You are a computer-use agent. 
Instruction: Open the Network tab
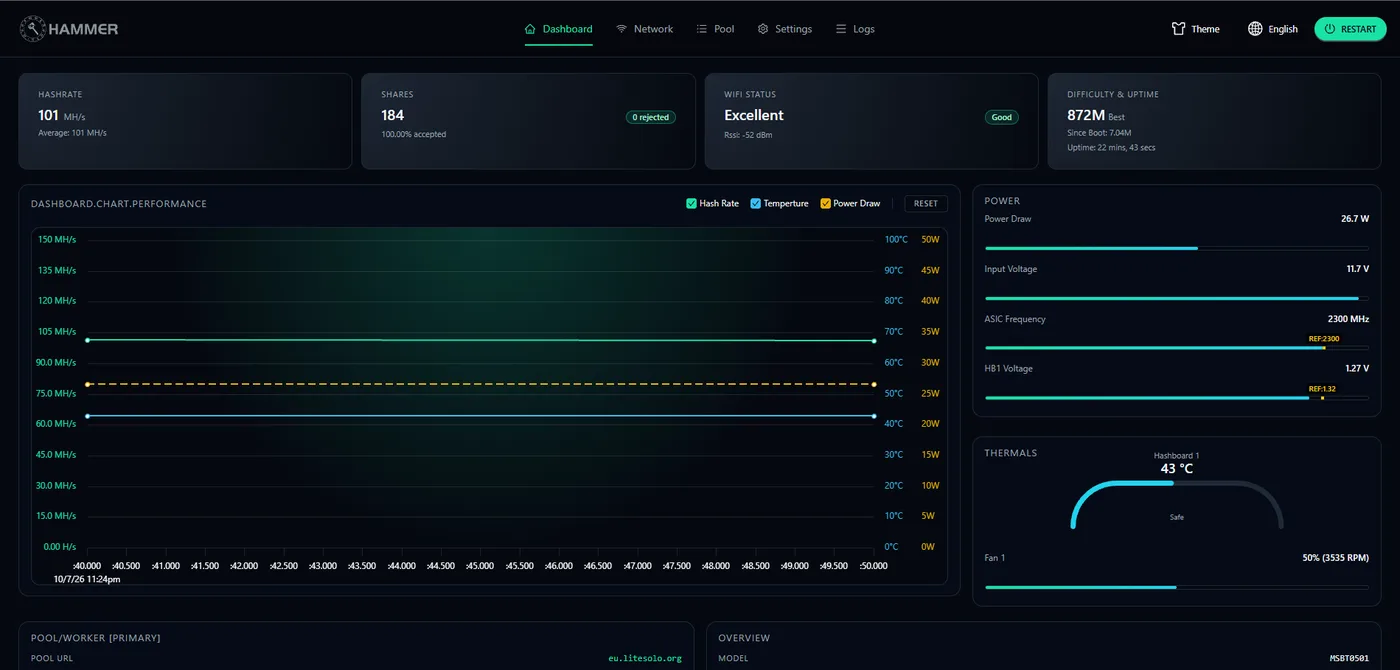[644, 29]
